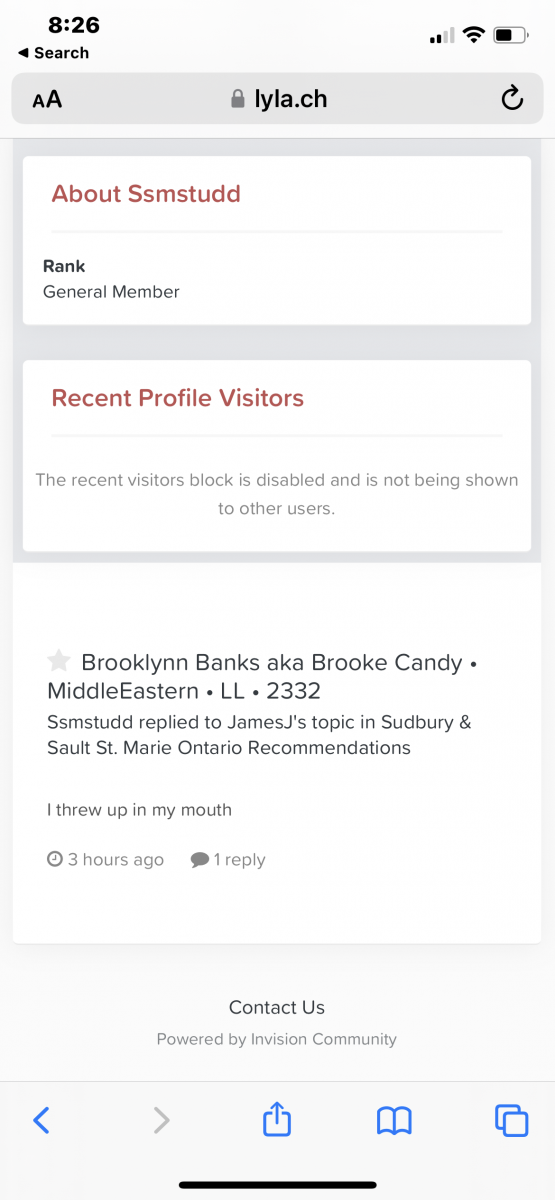This screenshot has width=555, height=1200.
Task: Reload the page with refresh icon
Action: 511,98
